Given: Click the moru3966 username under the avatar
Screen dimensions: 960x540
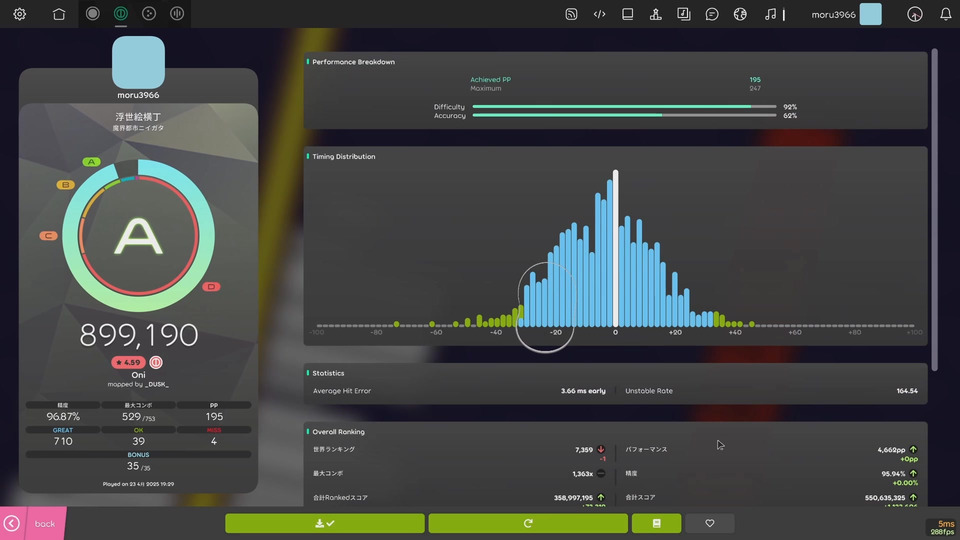Looking at the screenshot, I should [138, 95].
